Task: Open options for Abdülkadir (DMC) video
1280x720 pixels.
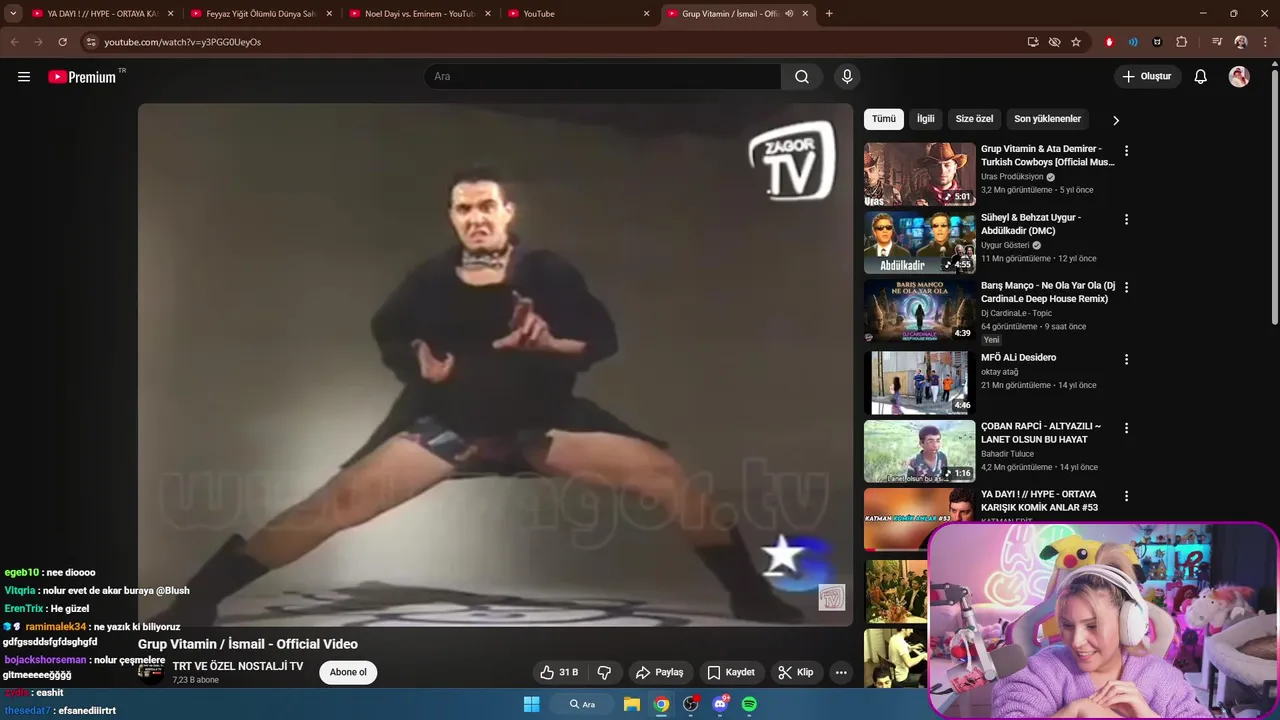Action: tap(1126, 219)
